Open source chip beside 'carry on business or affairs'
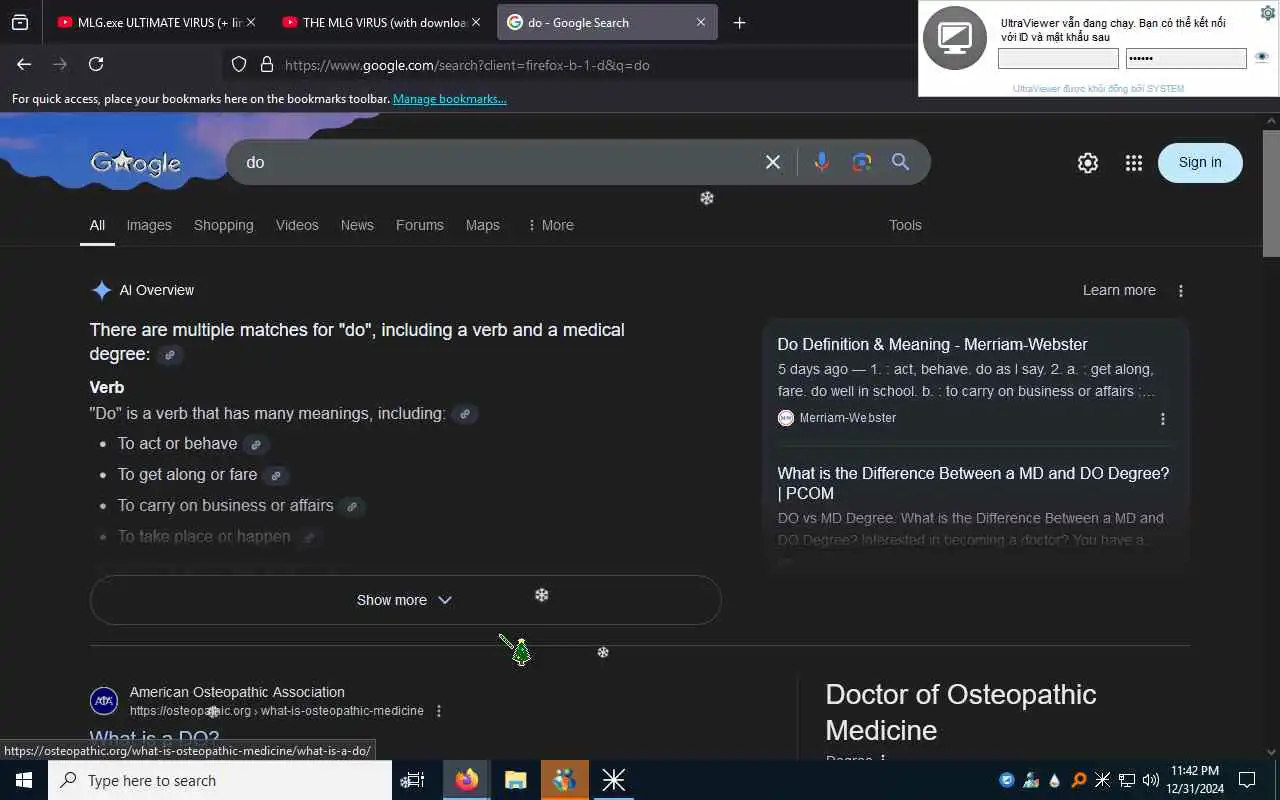1280x800 pixels. pos(352,507)
